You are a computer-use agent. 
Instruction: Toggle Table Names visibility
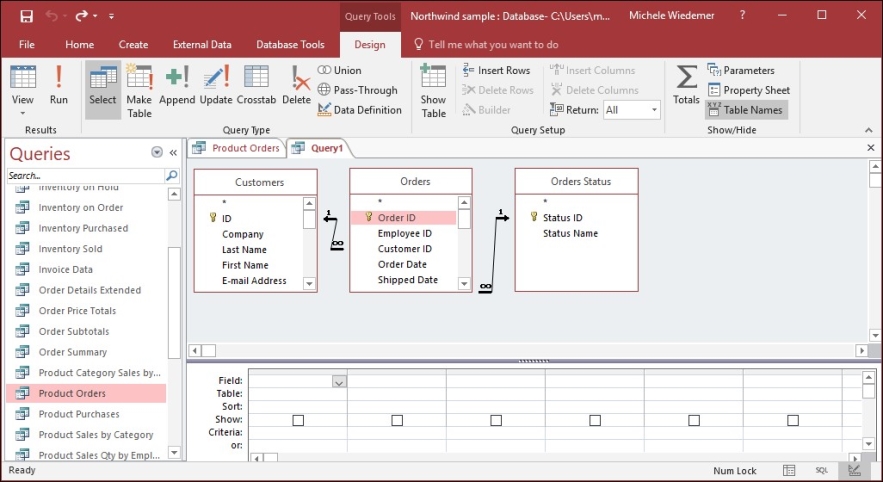(x=746, y=110)
